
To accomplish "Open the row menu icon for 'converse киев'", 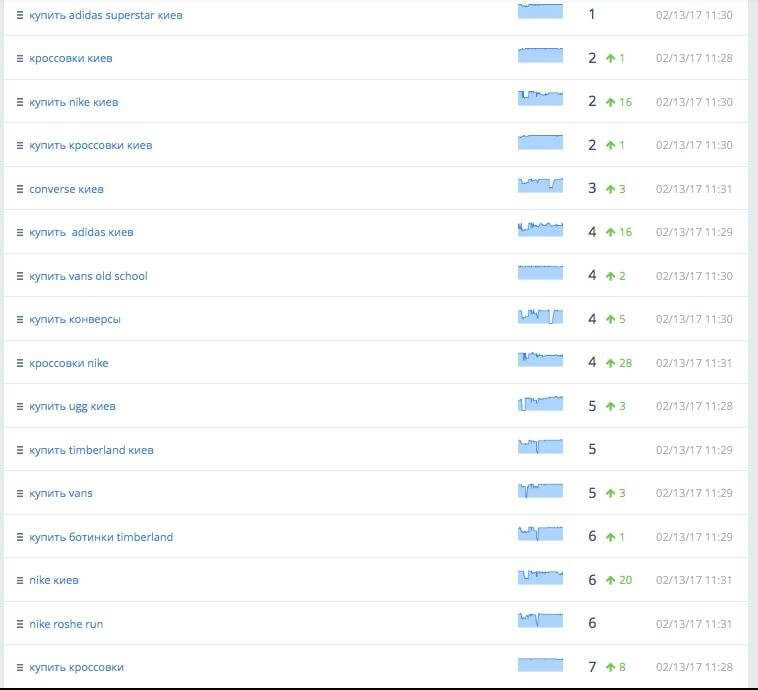I will click(x=20, y=189).
